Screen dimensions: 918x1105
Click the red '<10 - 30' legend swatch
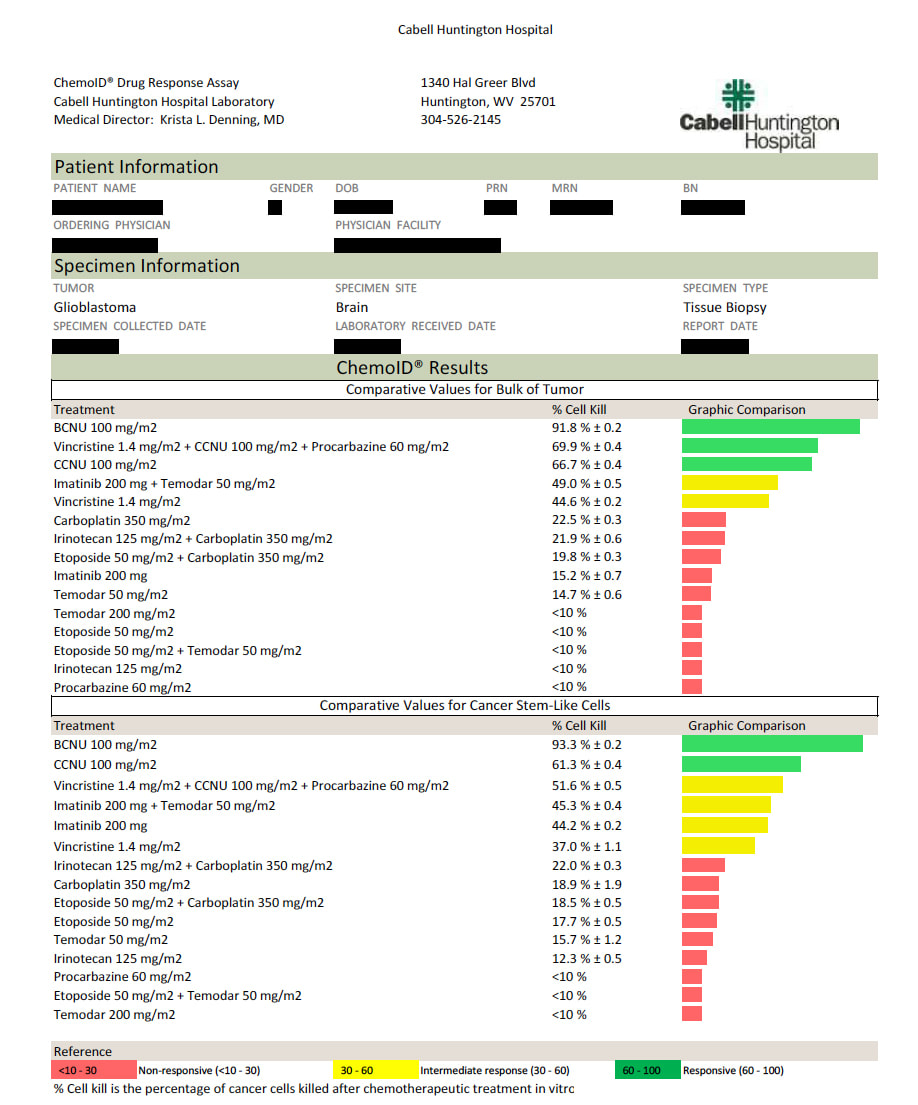point(94,1070)
